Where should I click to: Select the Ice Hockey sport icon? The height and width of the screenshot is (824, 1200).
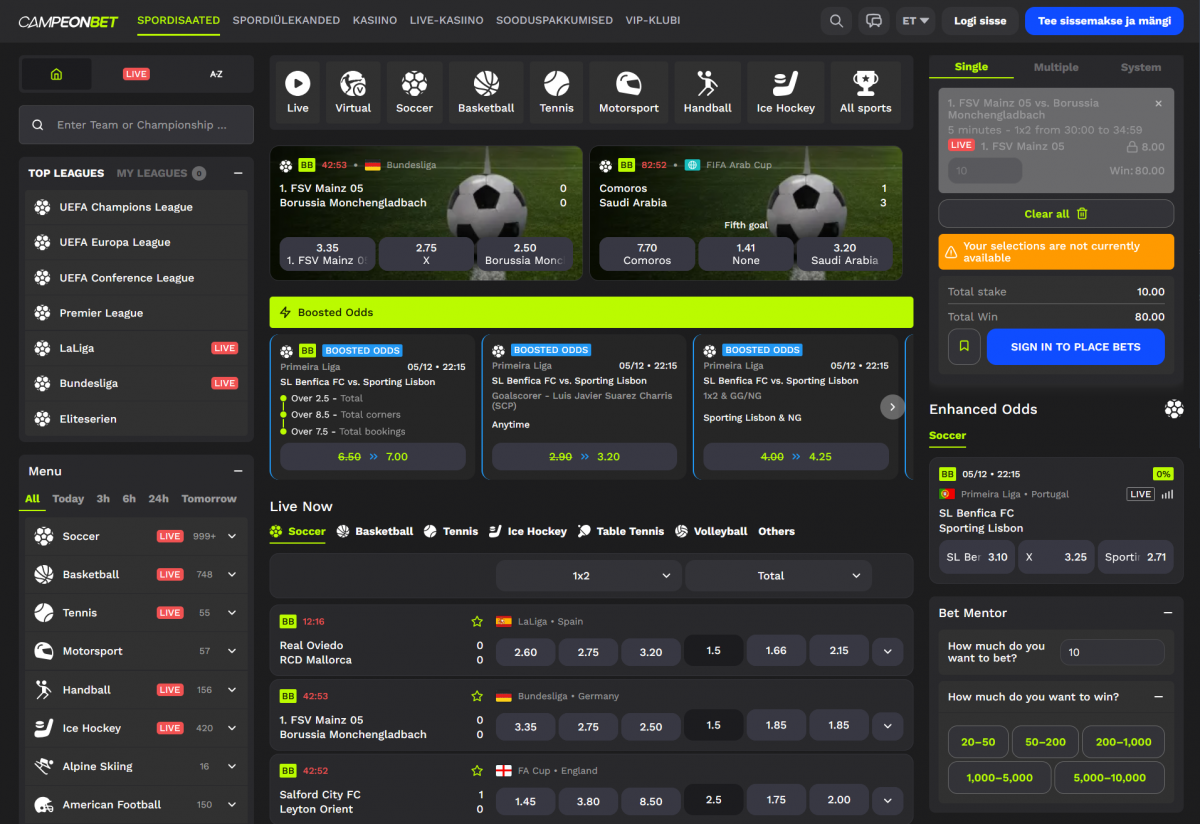[785, 91]
